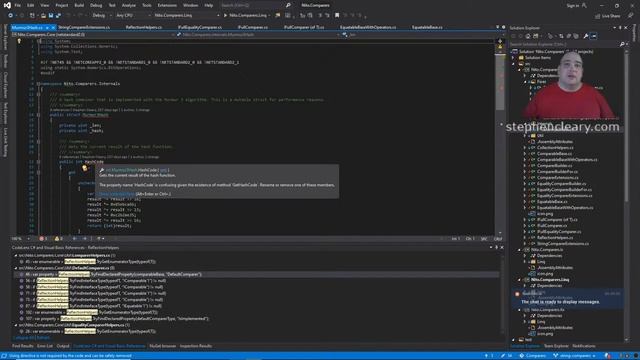This screenshot has height=360, width=640.
Task: Collapse the DefaultComparer.cs reference group
Action: pos(16,268)
